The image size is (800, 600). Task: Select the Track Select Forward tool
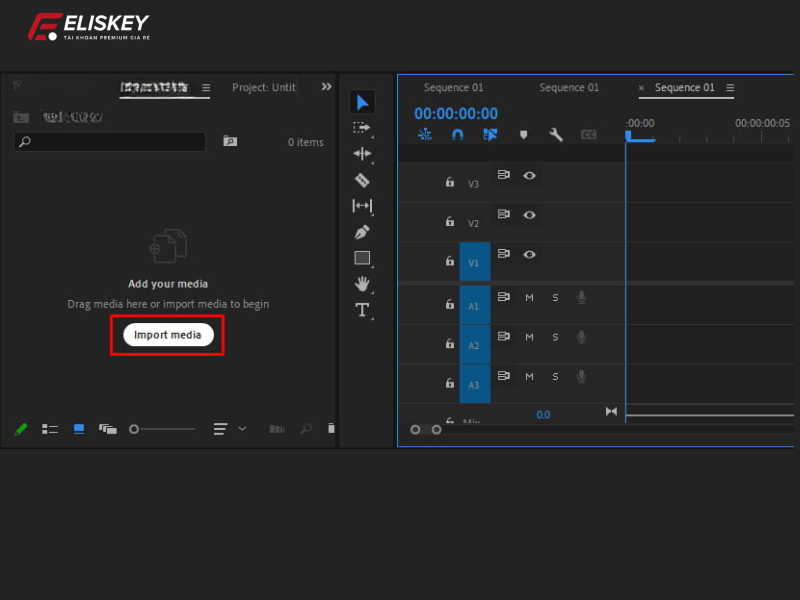coord(361,127)
